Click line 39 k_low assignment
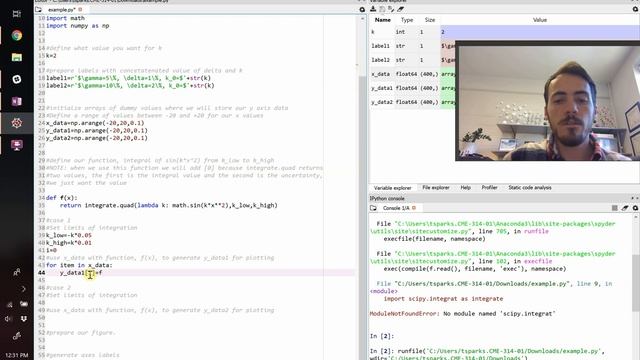This screenshot has width=640, height=360. [x=69, y=236]
